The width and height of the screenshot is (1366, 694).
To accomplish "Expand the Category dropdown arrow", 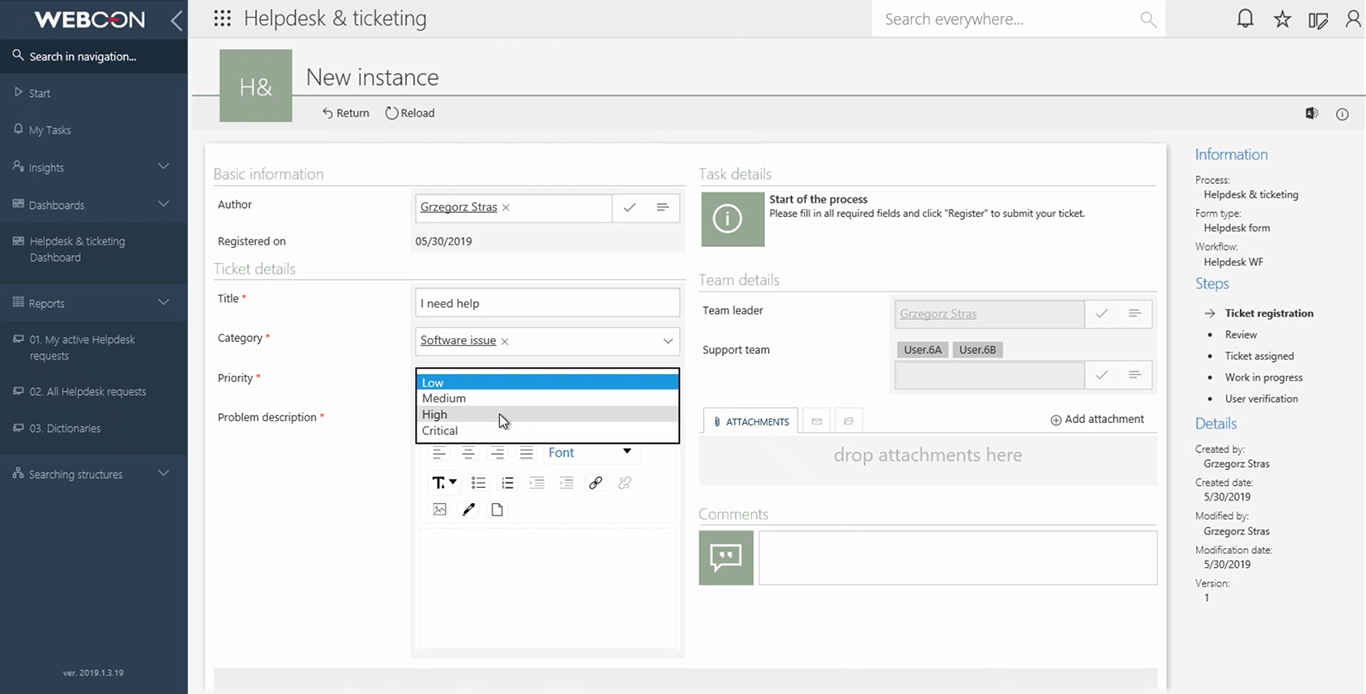I will (x=668, y=341).
